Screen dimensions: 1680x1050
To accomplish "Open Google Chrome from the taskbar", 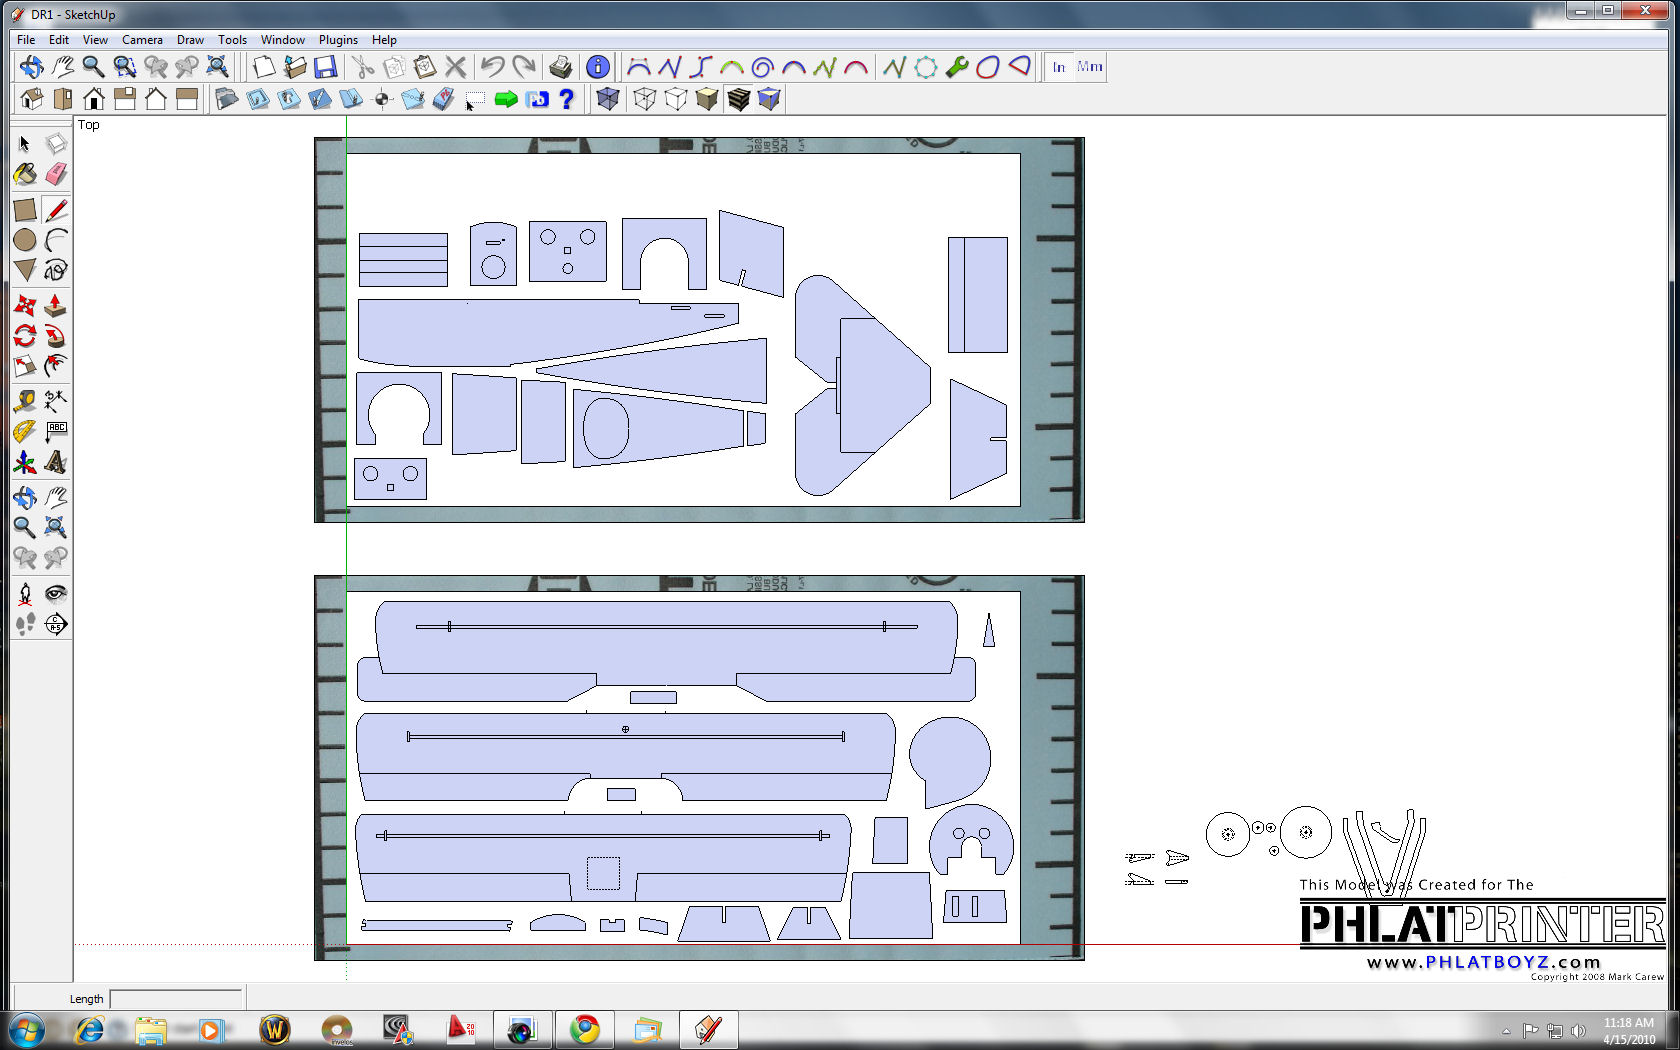I will (585, 1029).
